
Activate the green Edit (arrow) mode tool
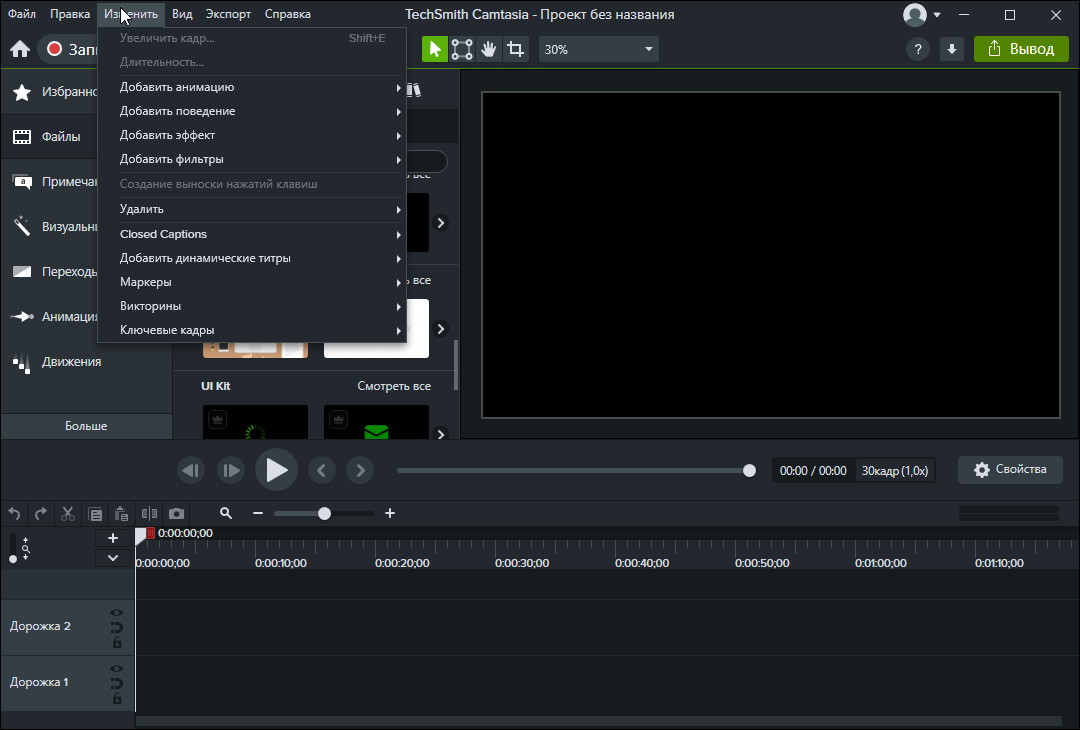(435, 49)
